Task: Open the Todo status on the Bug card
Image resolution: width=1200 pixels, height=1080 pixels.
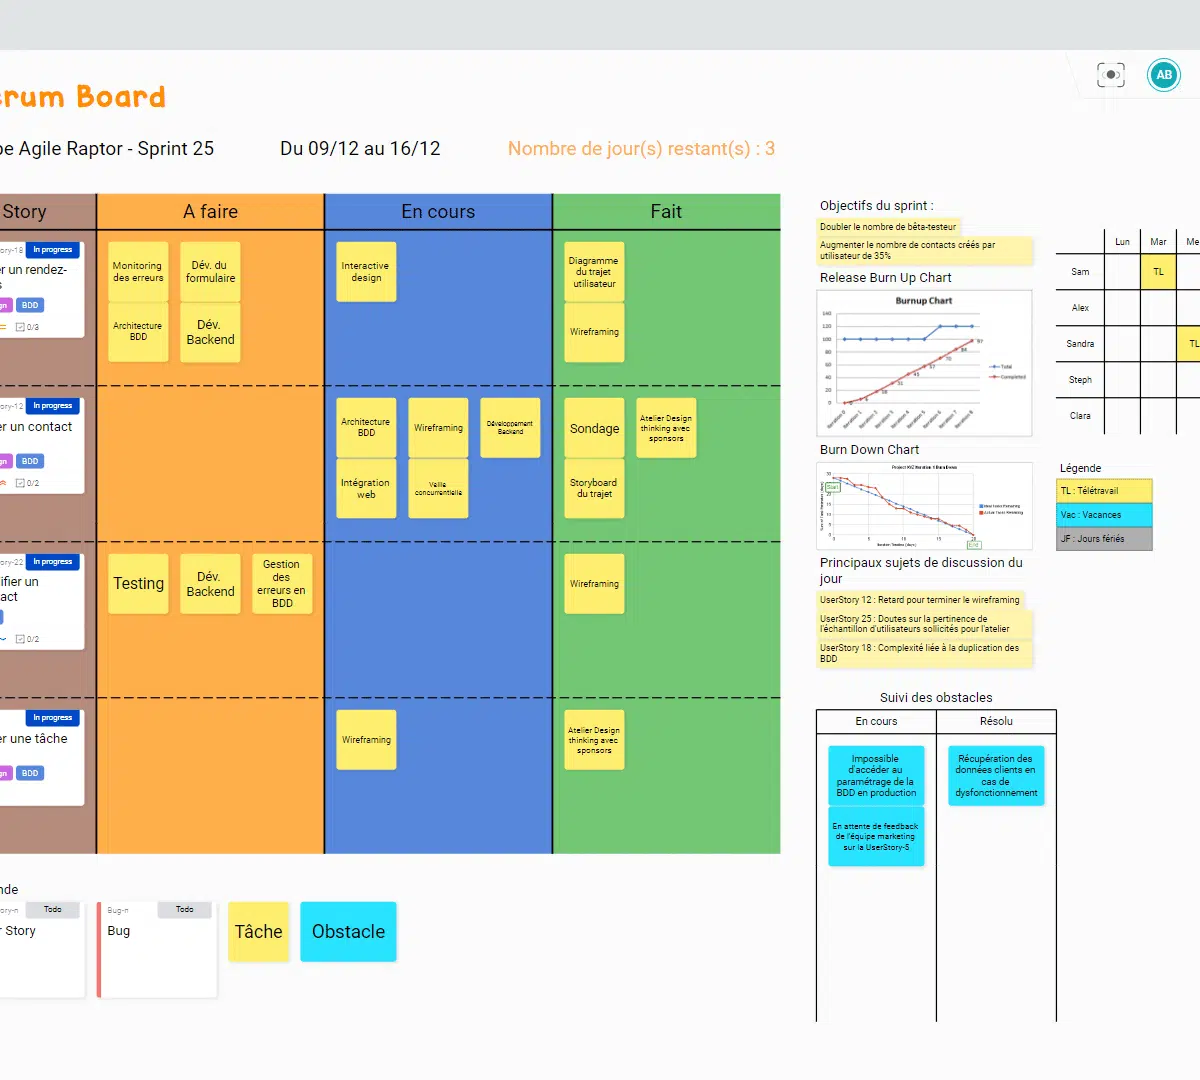Action: (x=185, y=910)
